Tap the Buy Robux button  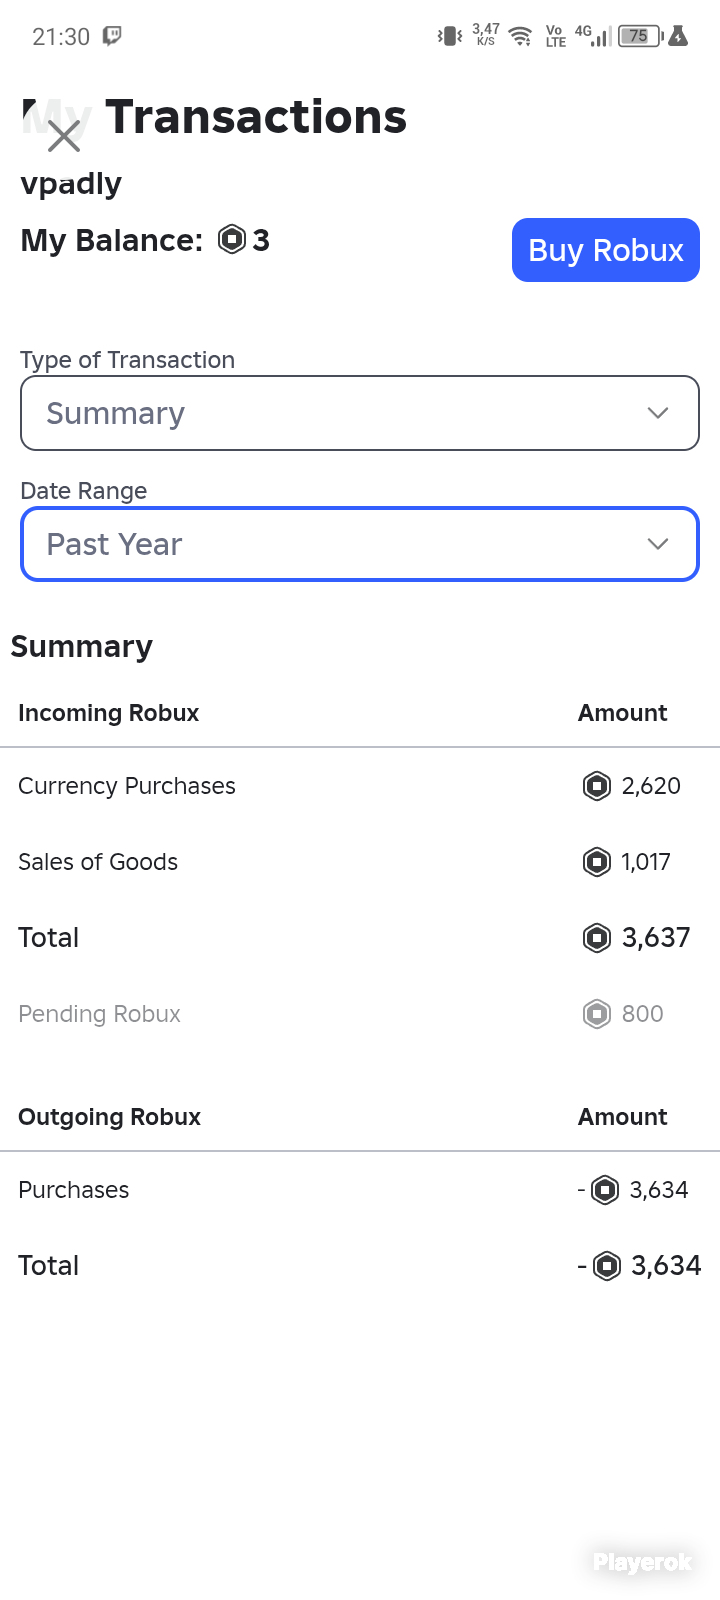[606, 250]
